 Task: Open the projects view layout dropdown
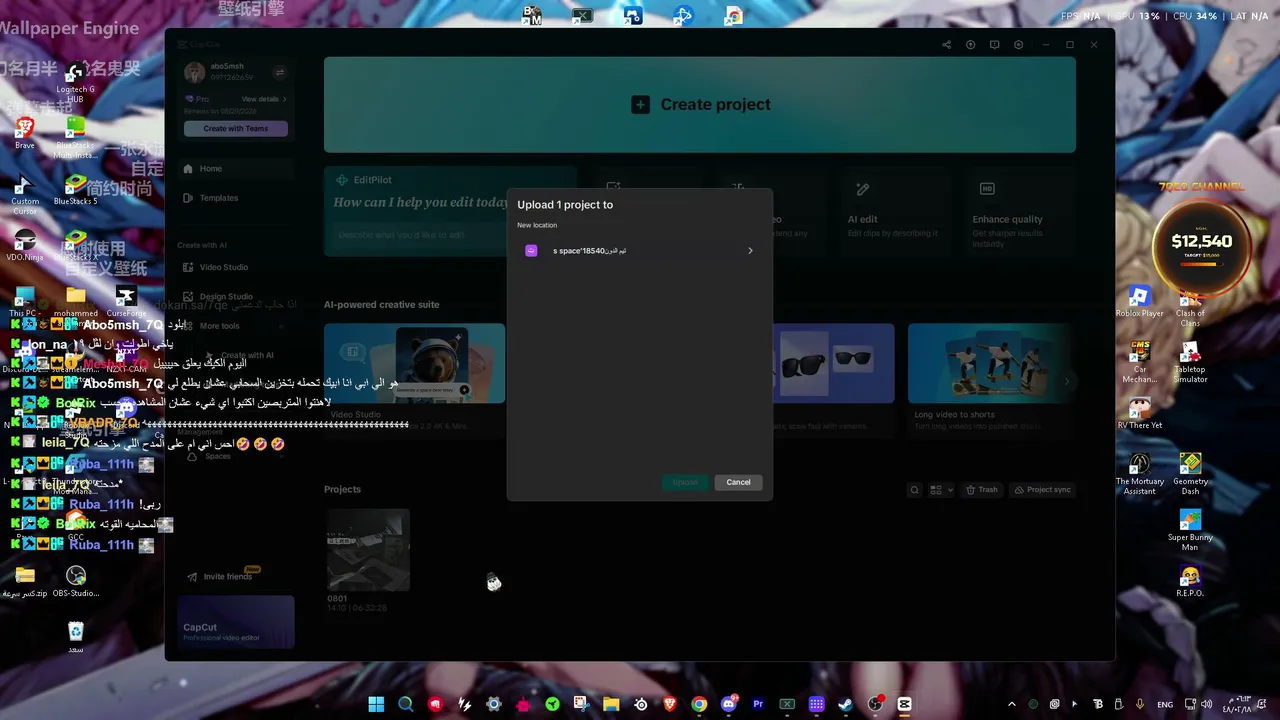(x=941, y=490)
